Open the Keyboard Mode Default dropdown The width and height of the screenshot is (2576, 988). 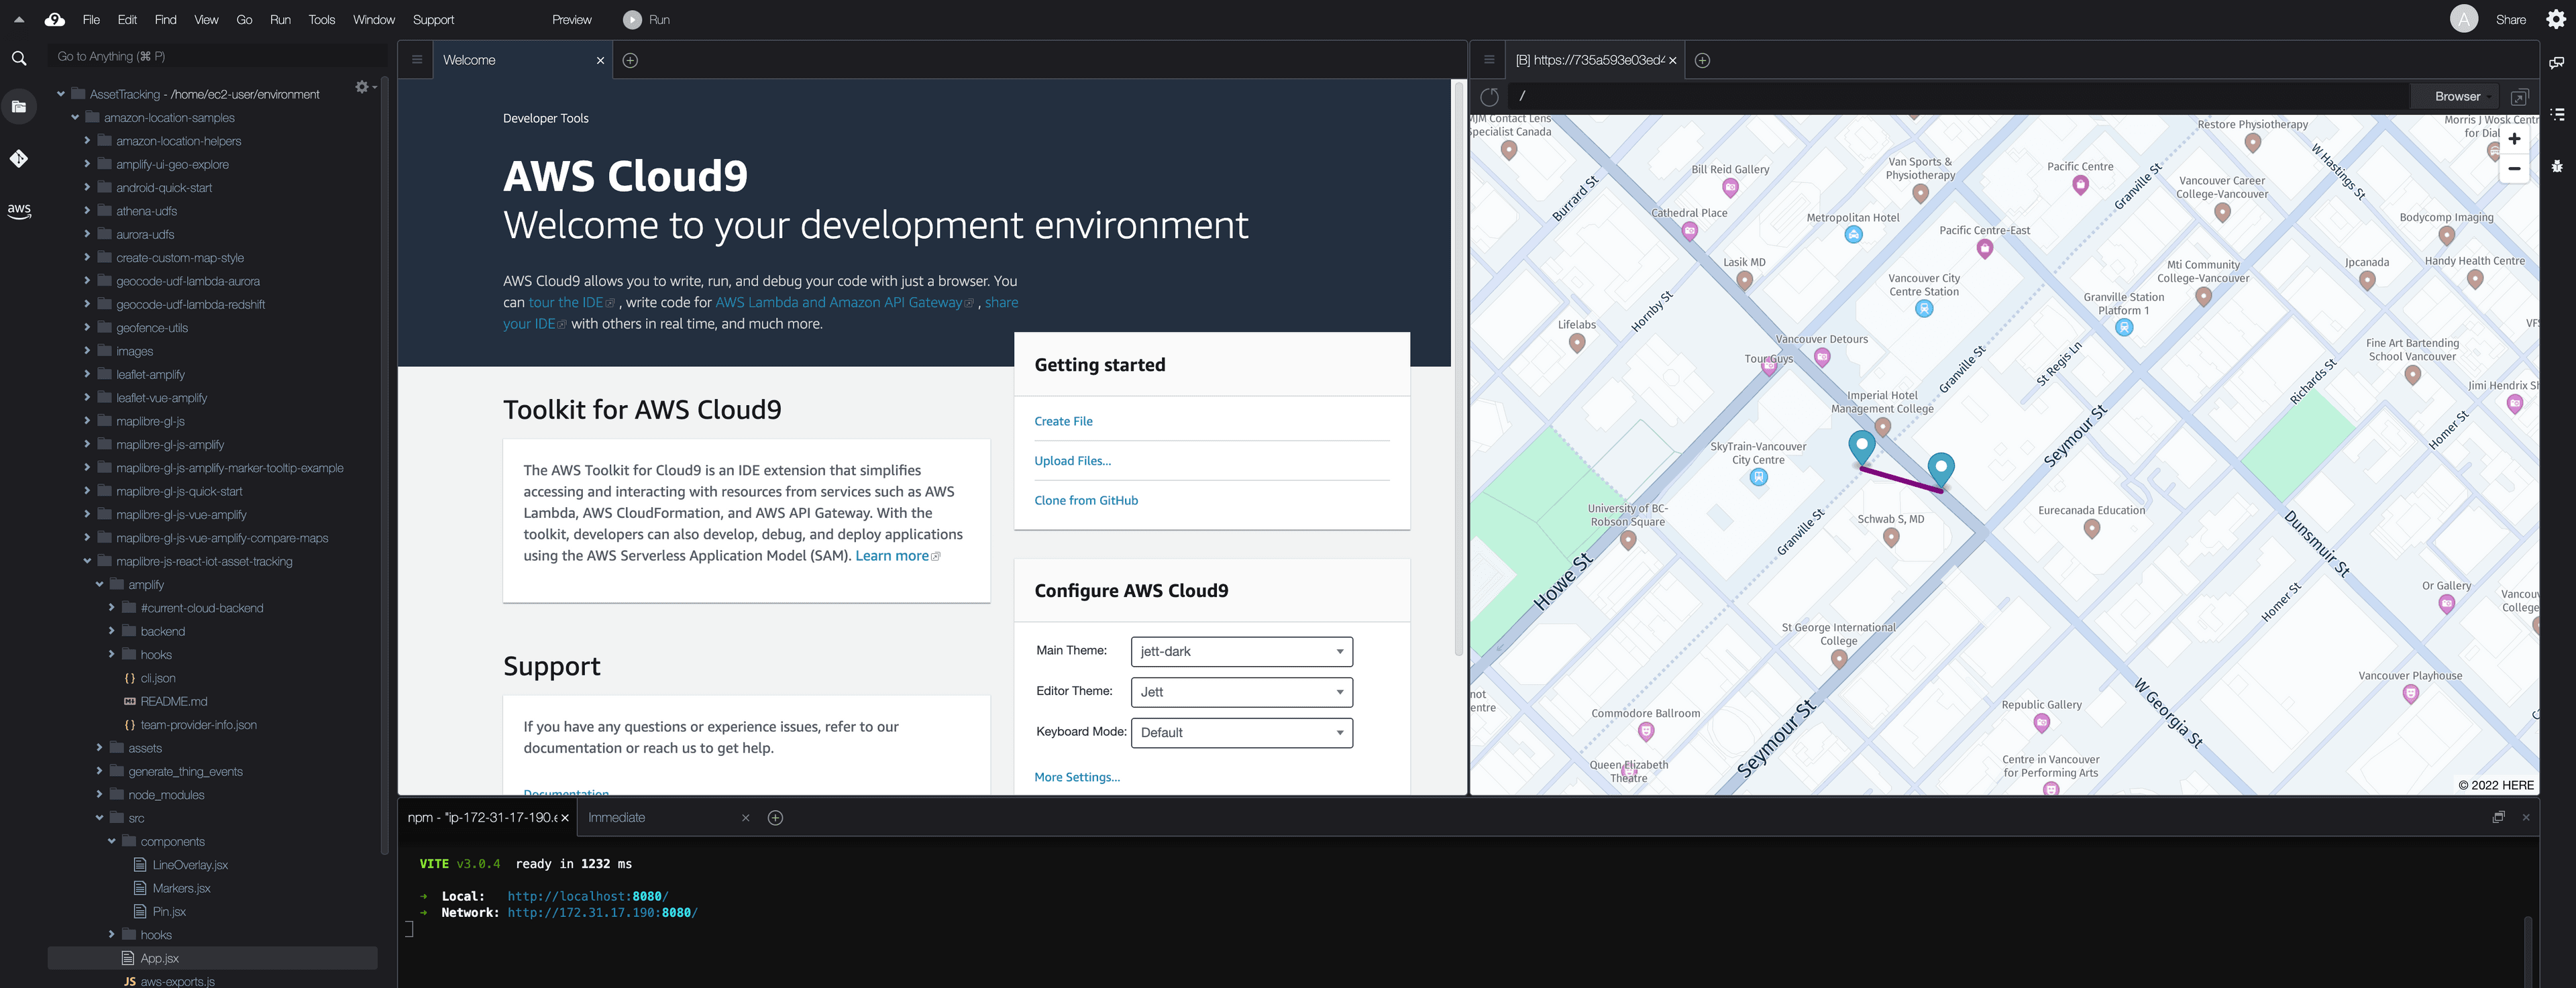click(1241, 733)
